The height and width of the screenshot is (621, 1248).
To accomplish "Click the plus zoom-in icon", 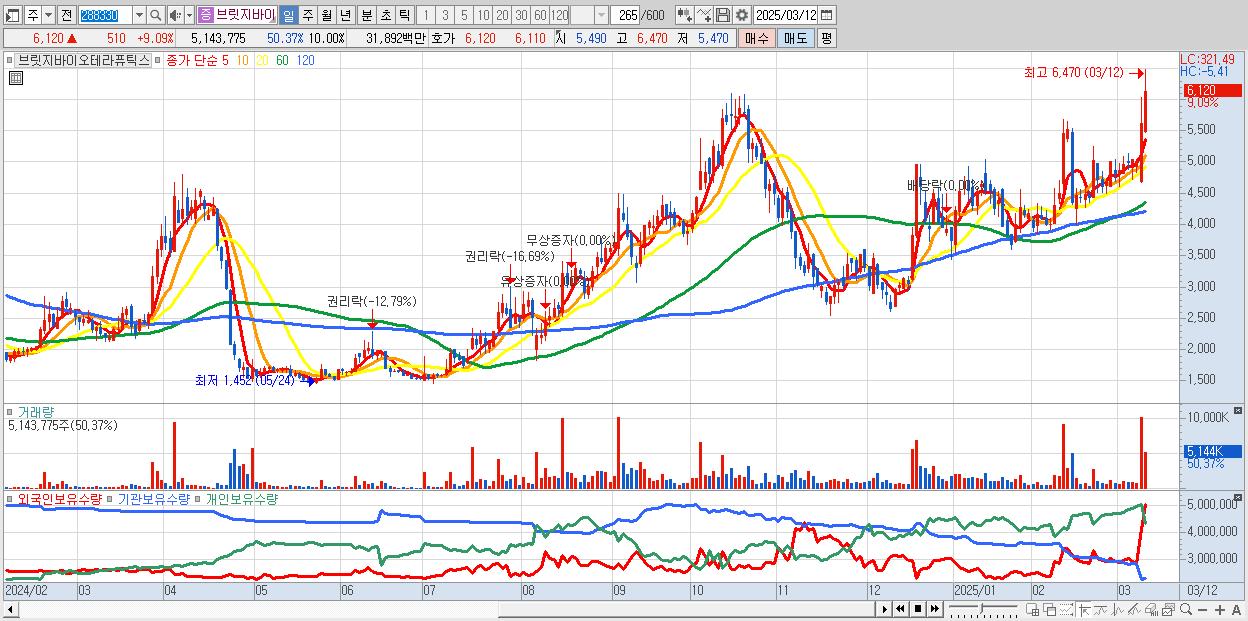I will click(1220, 610).
